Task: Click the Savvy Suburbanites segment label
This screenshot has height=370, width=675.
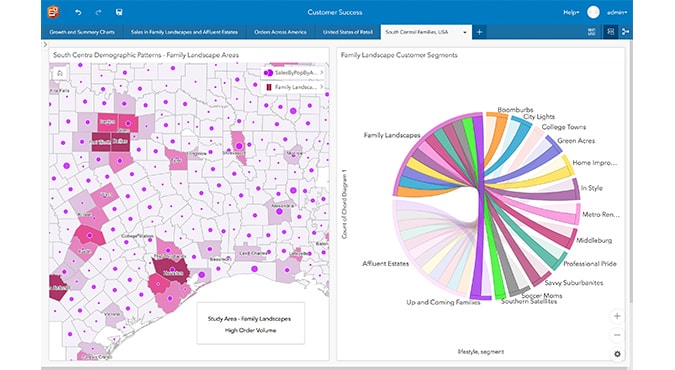Action: point(574,283)
